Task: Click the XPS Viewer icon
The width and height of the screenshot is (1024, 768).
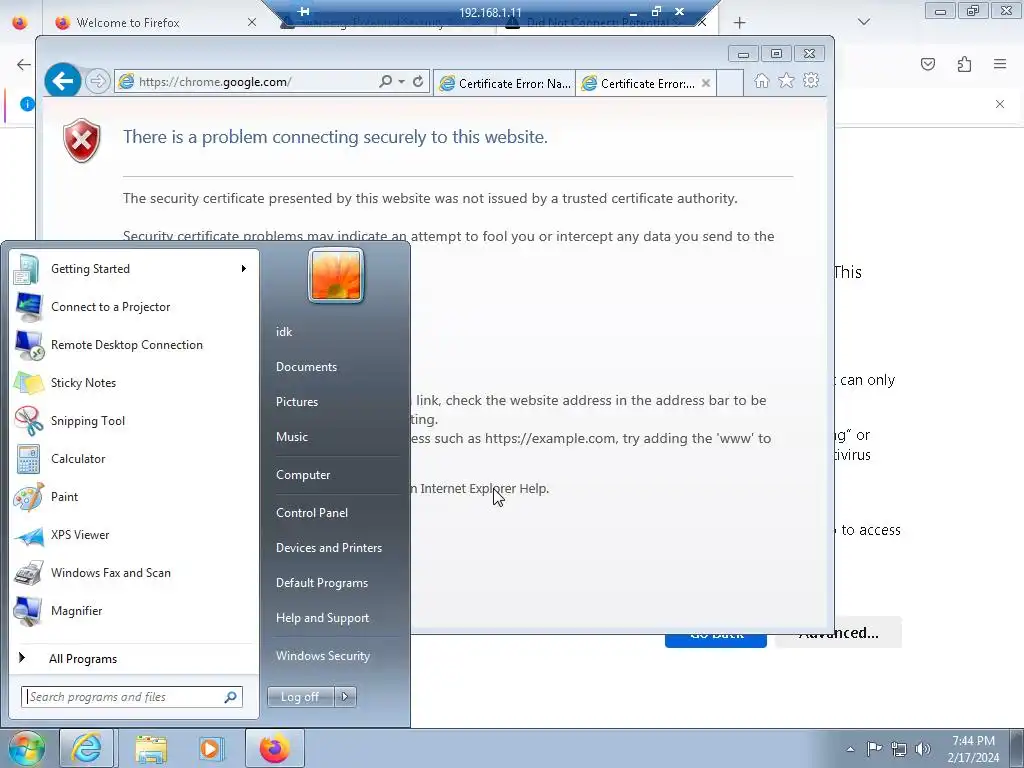Action: click(x=29, y=535)
